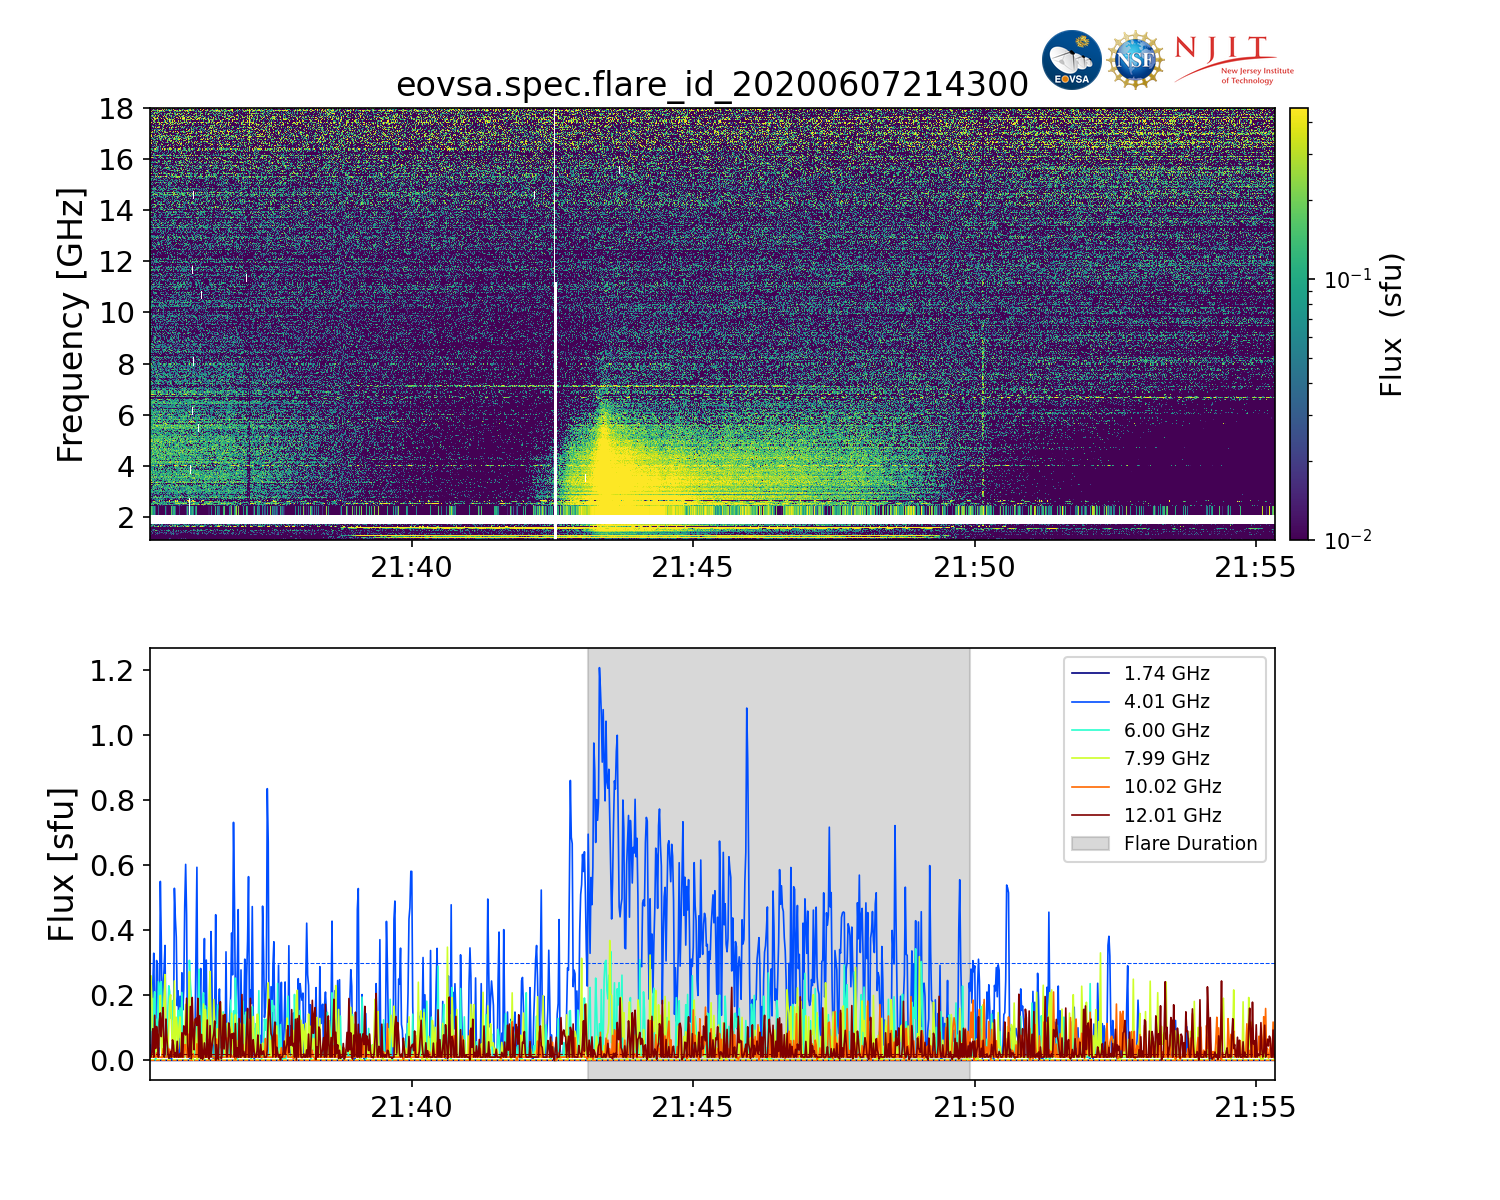This screenshot has height=1200, width=1500.
Task: Click the 6.00 GHz legend entry
Action: coord(1166,731)
